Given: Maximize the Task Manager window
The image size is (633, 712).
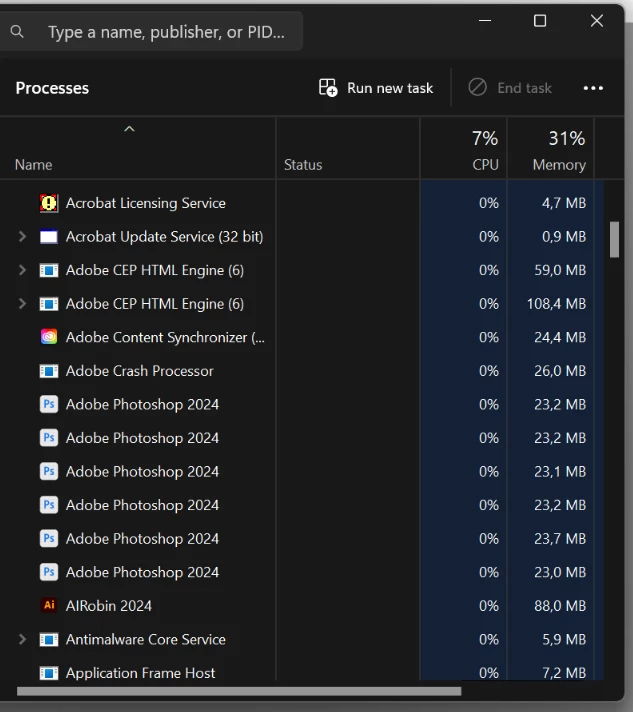Looking at the screenshot, I should click(540, 20).
